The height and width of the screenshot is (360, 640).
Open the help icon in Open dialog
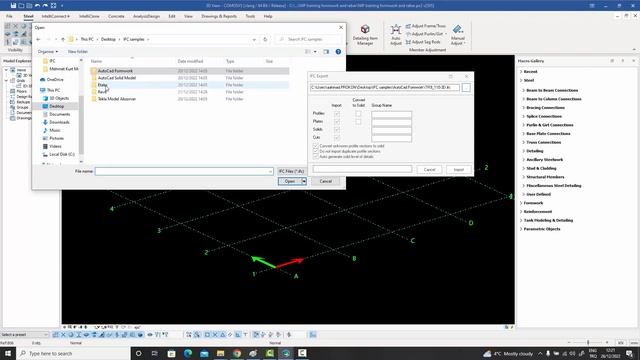pos(338,51)
